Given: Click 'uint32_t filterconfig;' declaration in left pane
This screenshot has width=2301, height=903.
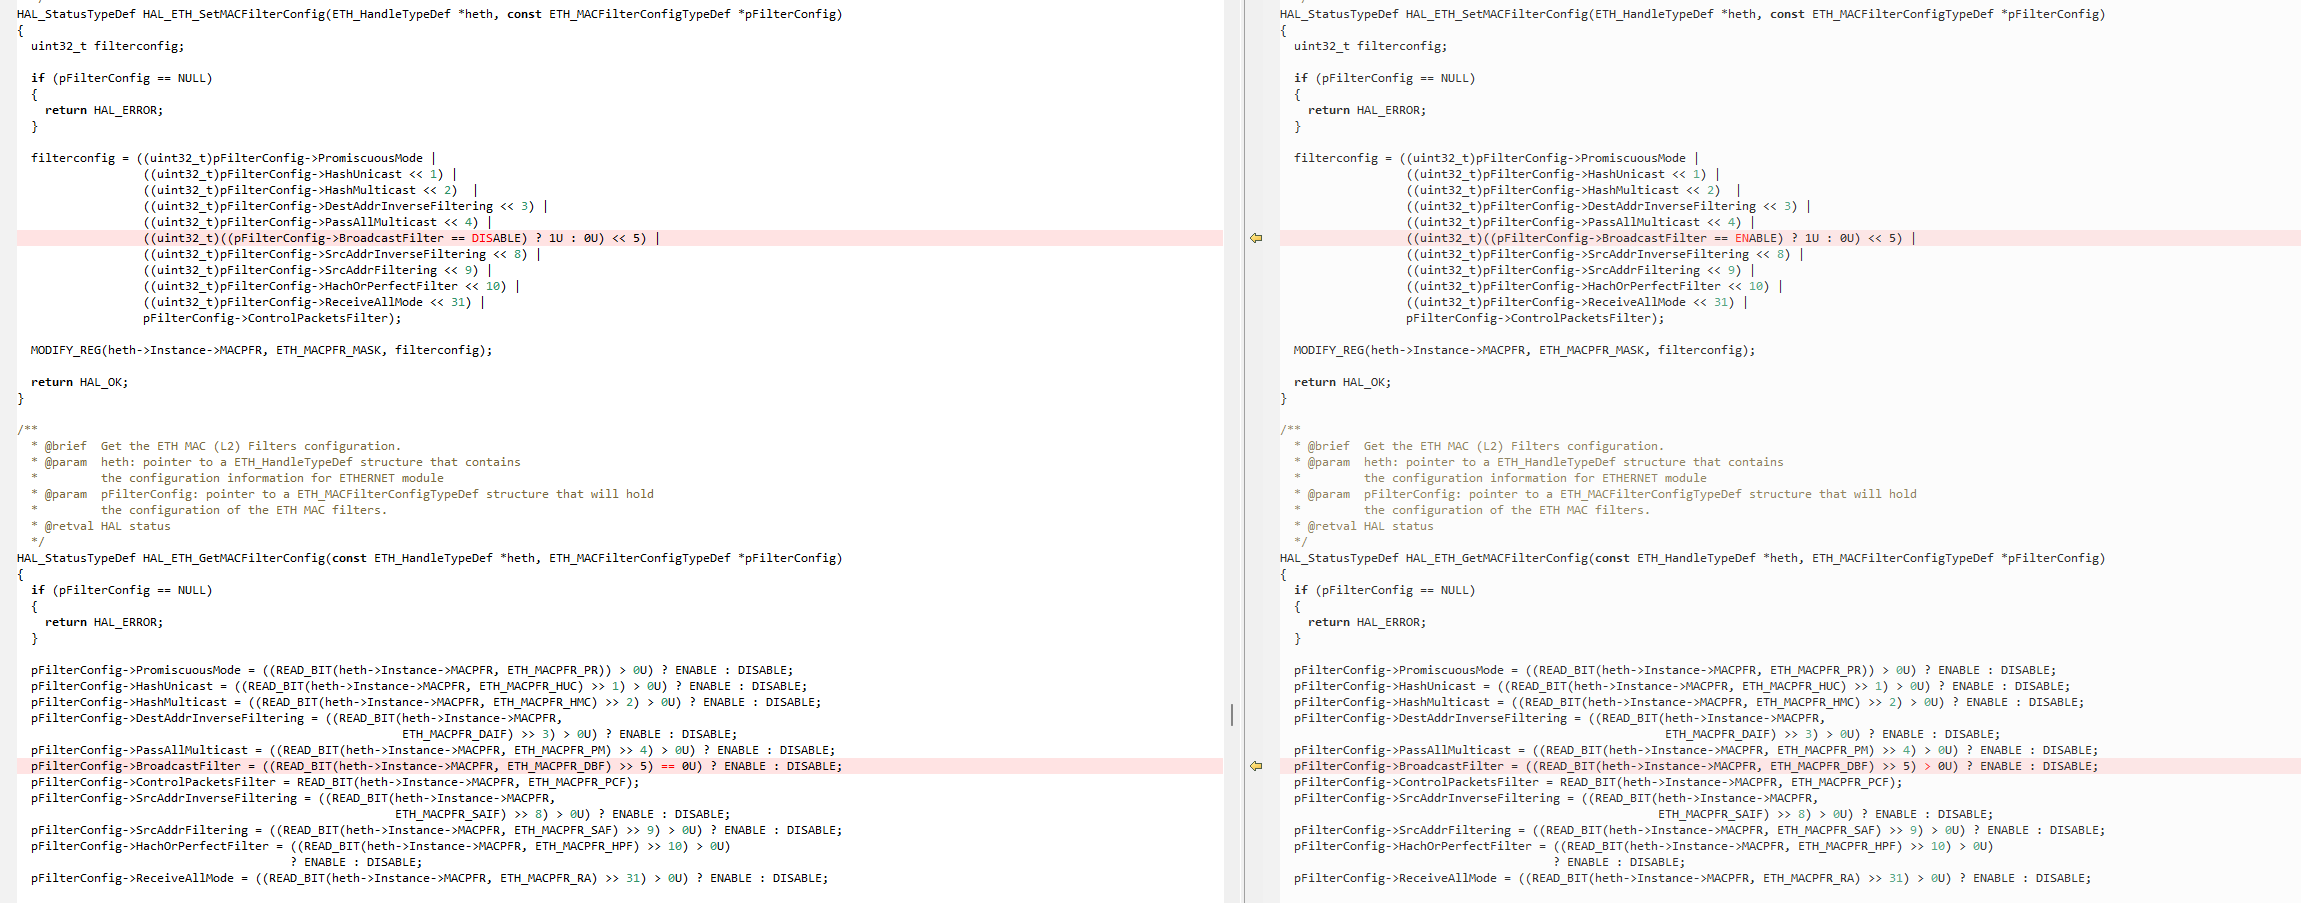Looking at the screenshot, I should (x=107, y=46).
